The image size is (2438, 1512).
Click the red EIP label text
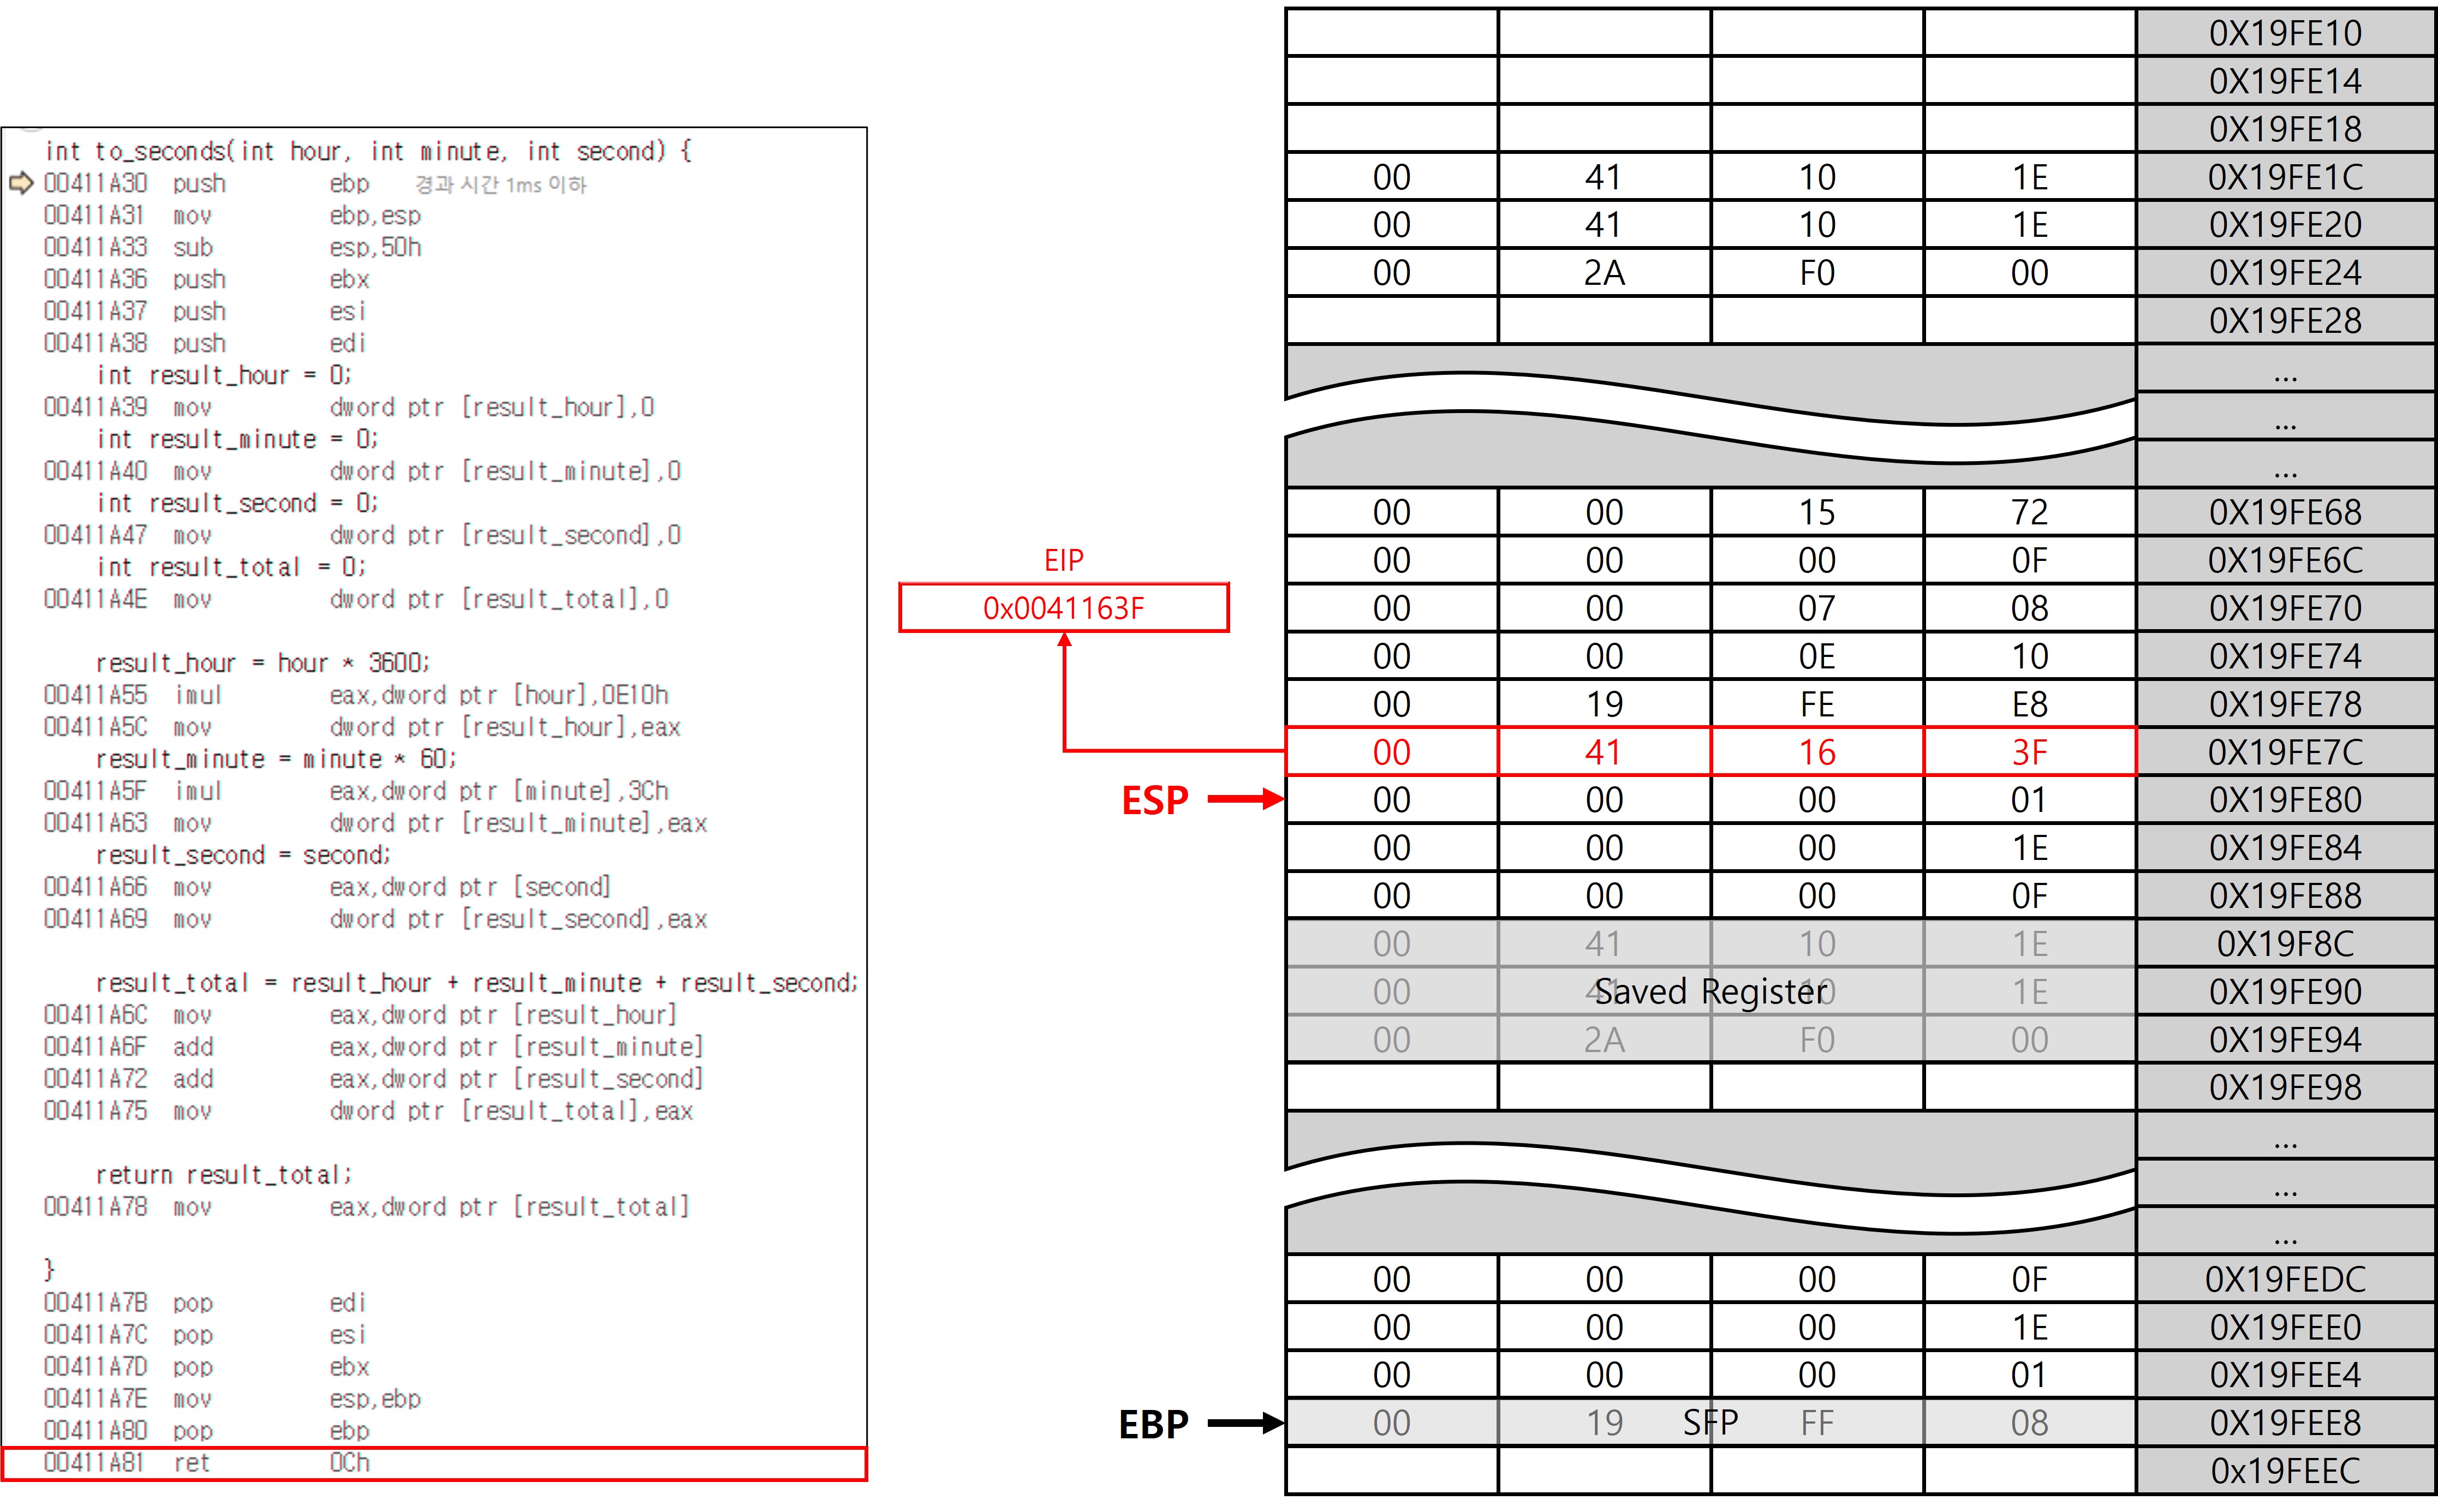point(1063,561)
